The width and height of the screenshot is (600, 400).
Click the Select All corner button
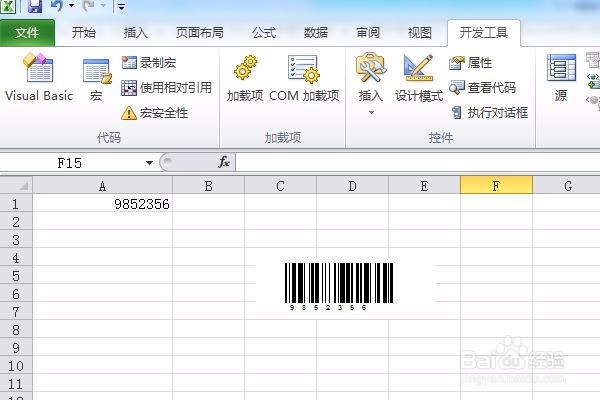click(x=16, y=186)
